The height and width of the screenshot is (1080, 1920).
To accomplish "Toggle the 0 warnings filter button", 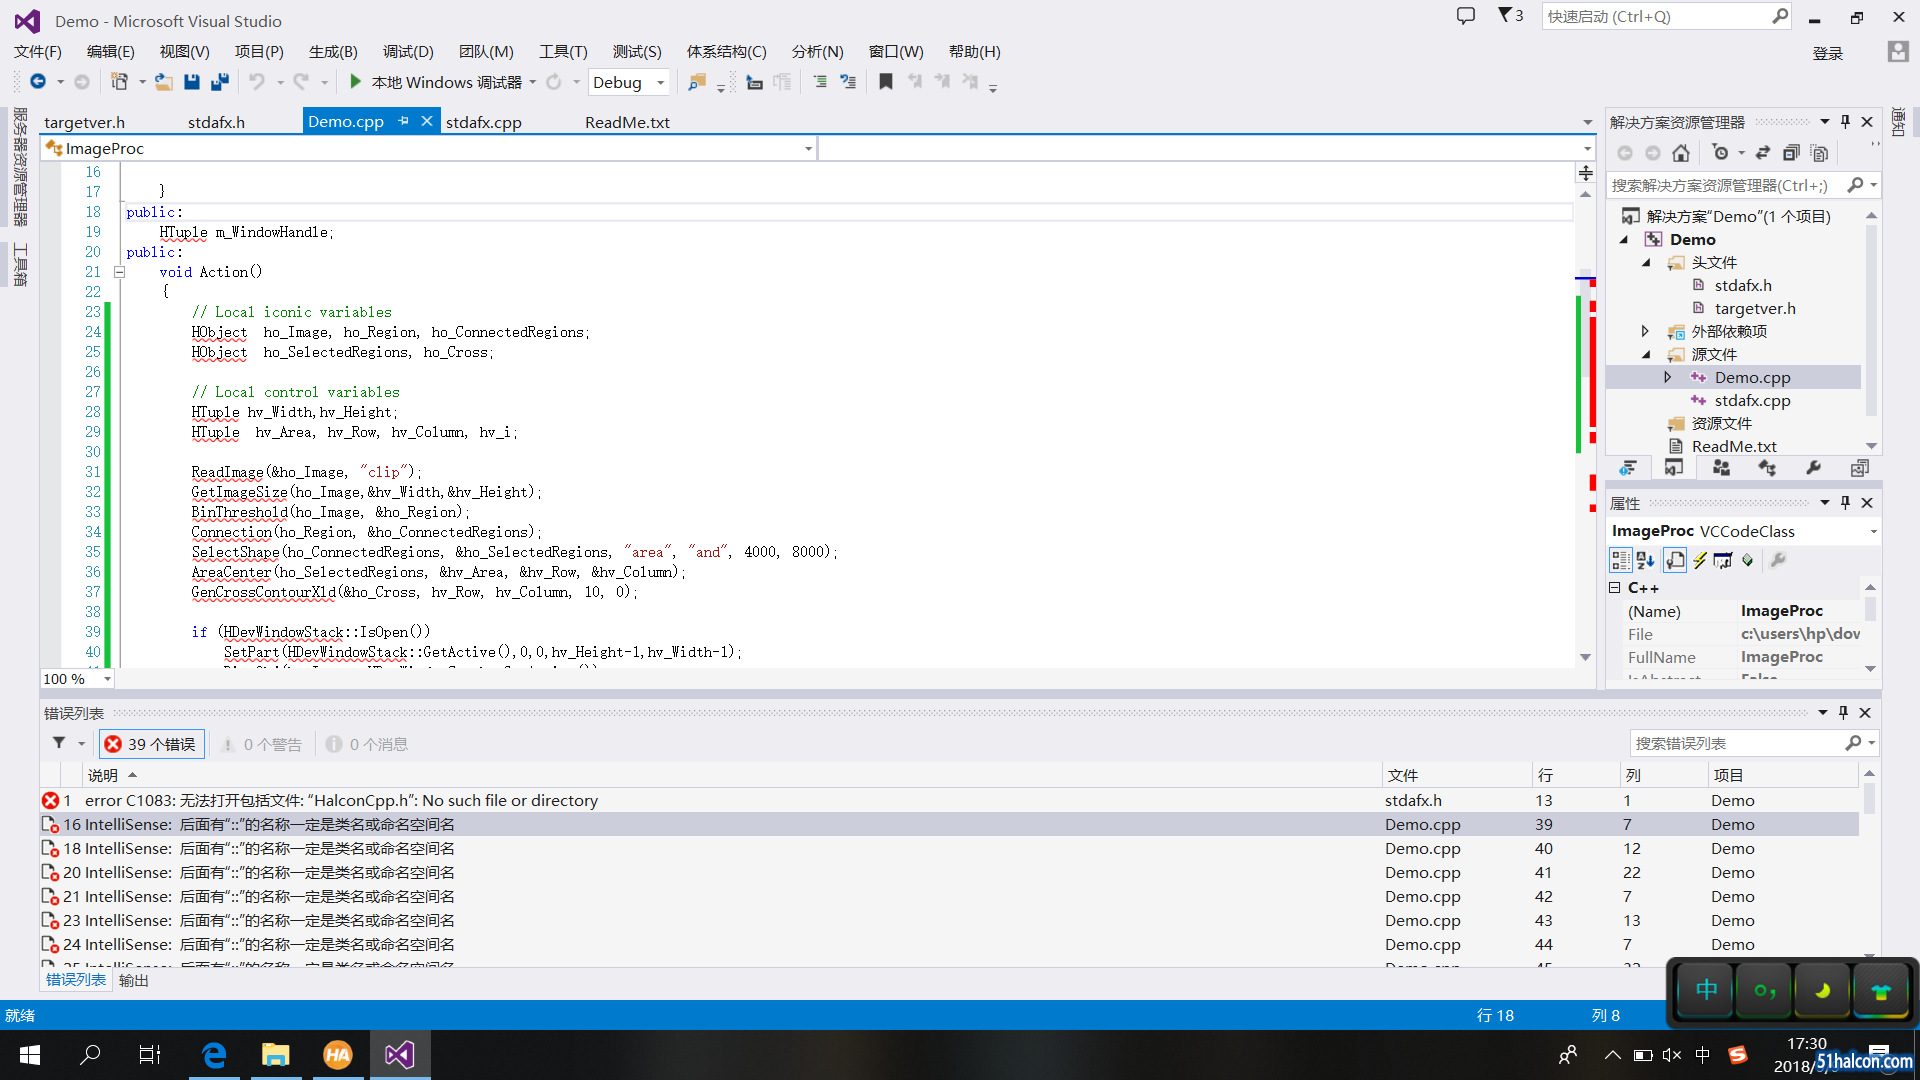I will tap(262, 744).
